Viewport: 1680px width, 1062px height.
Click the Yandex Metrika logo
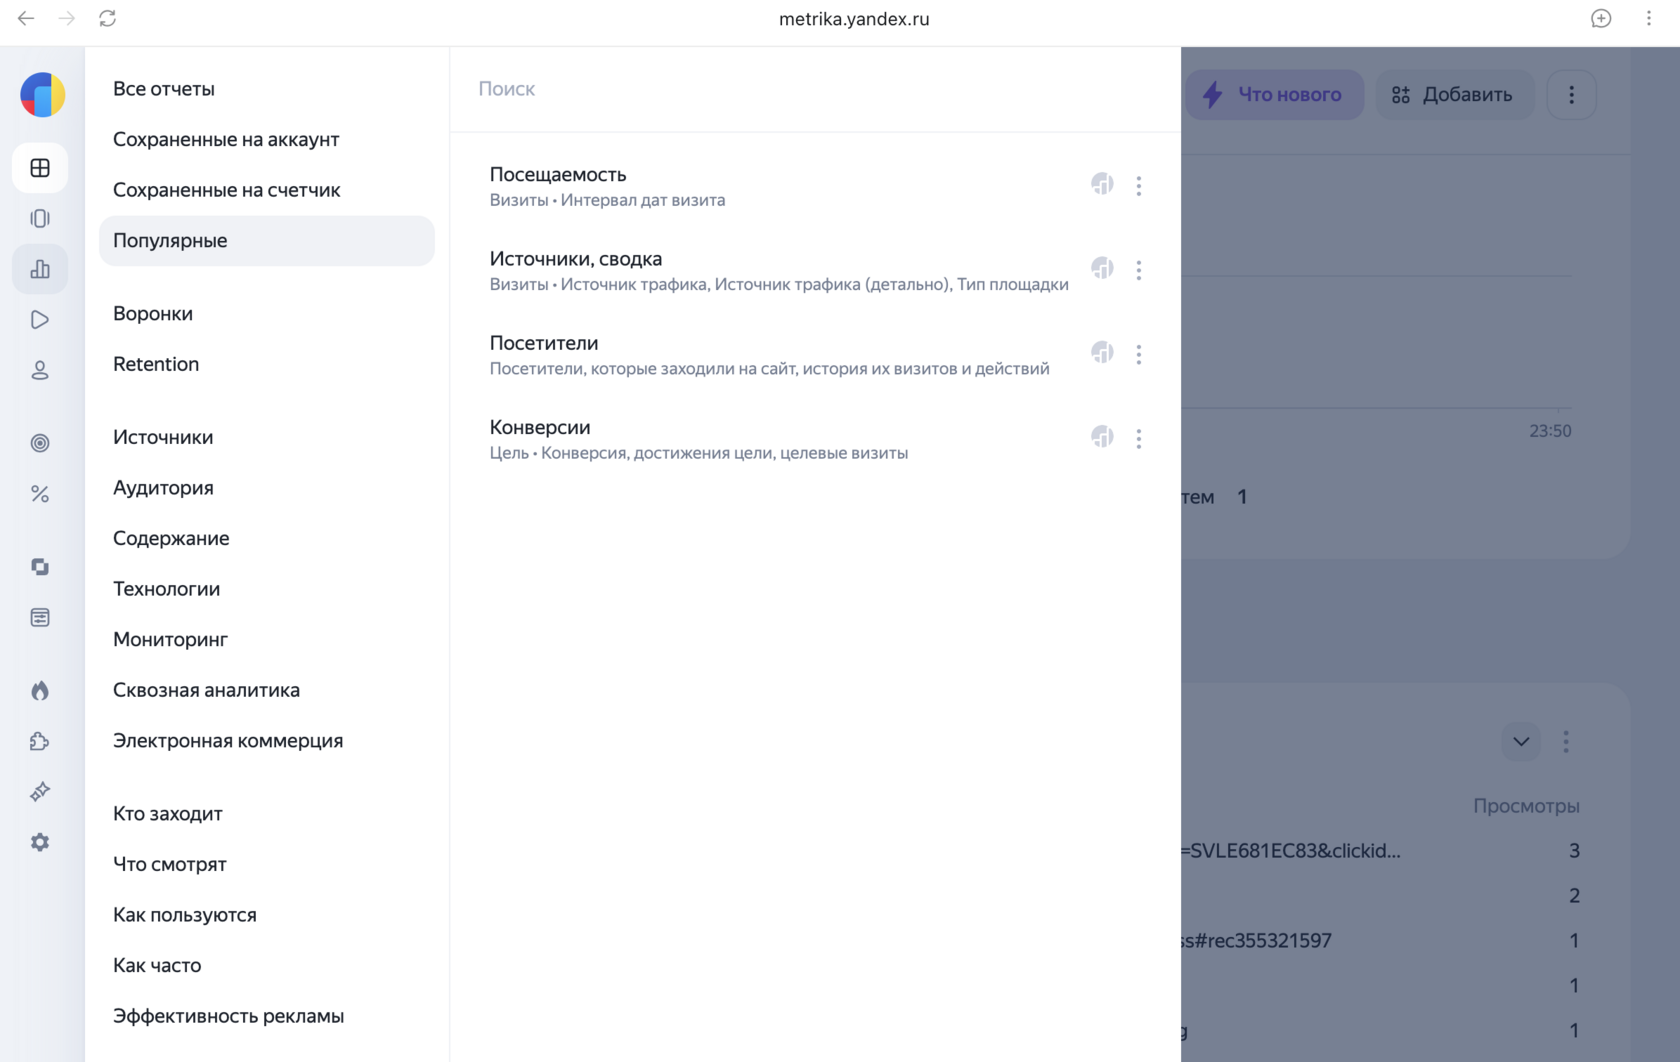click(42, 95)
